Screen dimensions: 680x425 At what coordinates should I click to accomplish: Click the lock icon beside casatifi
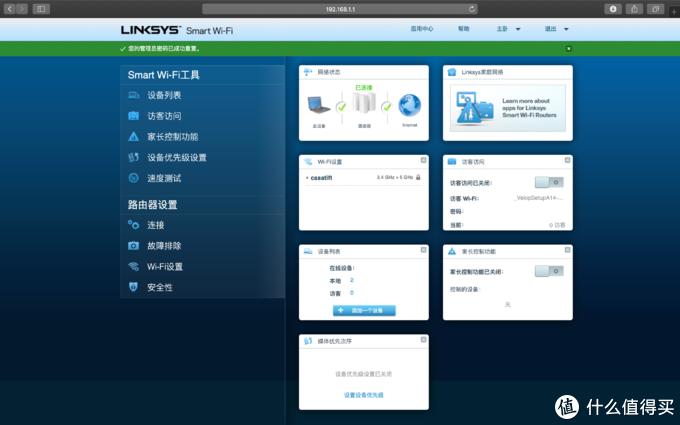pyautogui.click(x=418, y=177)
